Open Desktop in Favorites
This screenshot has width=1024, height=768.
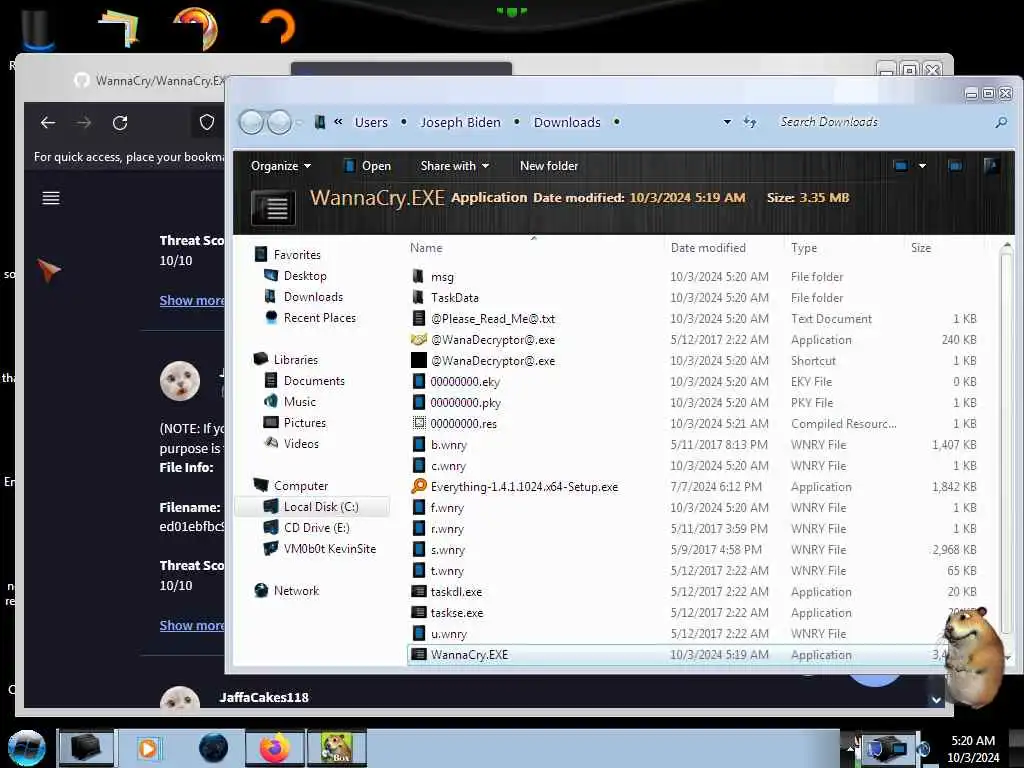pos(304,276)
